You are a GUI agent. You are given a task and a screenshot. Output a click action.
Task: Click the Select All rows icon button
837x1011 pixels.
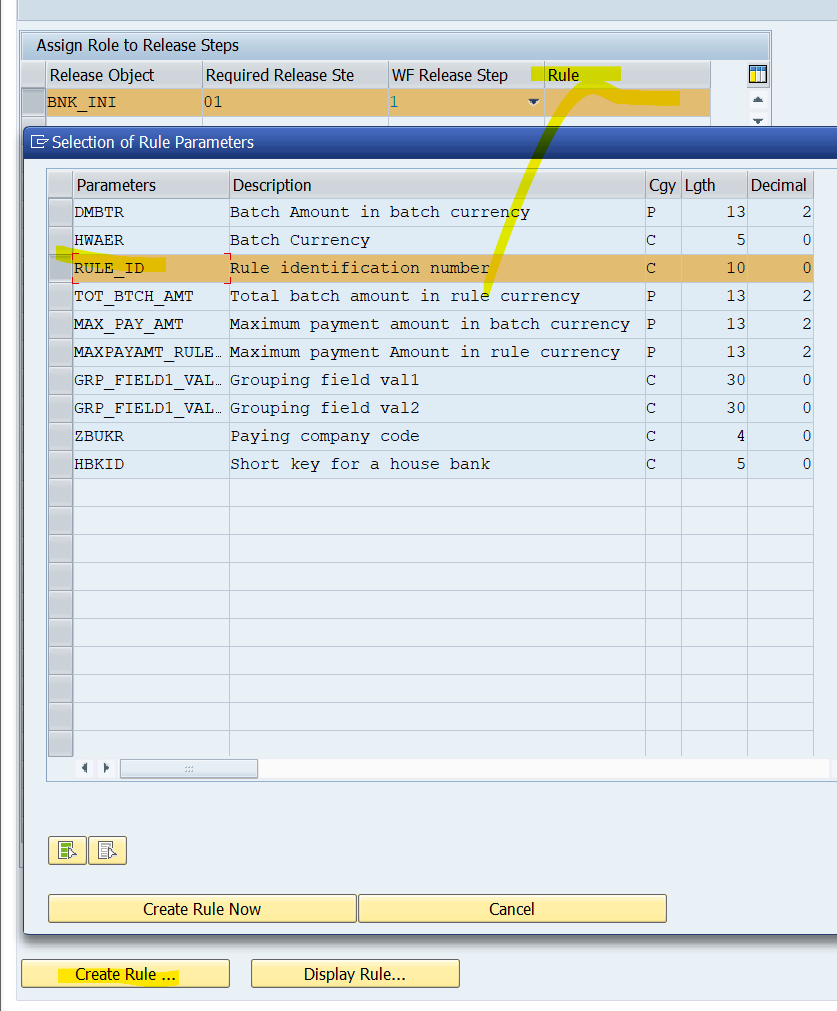67,850
